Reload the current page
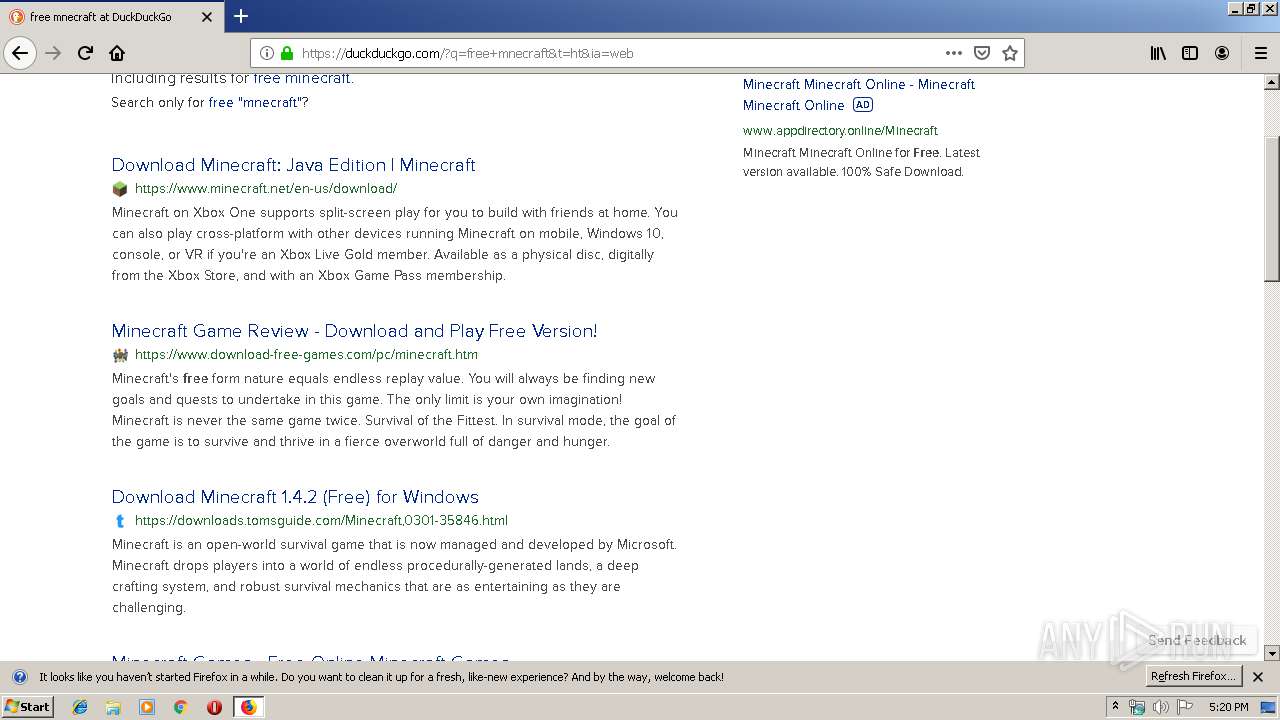The width and height of the screenshot is (1280, 720). 85,53
